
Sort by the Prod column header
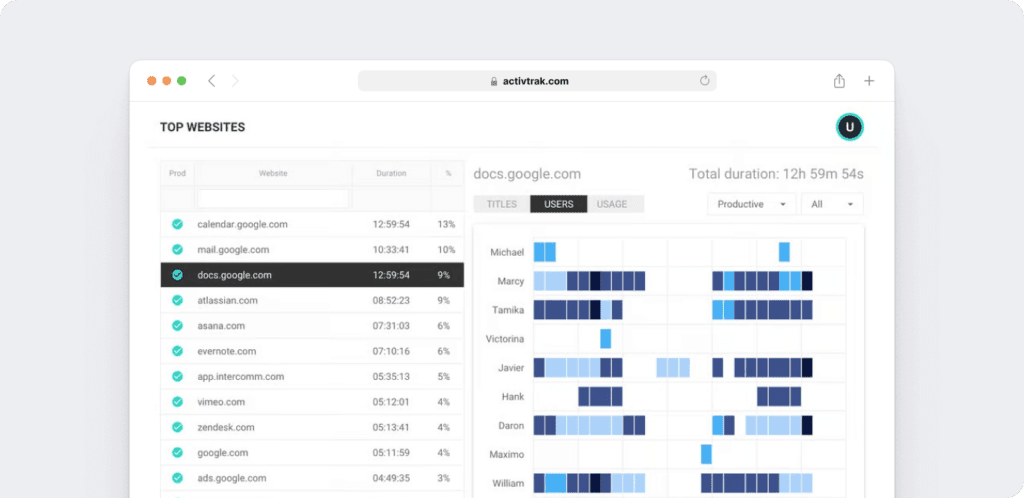(178, 174)
